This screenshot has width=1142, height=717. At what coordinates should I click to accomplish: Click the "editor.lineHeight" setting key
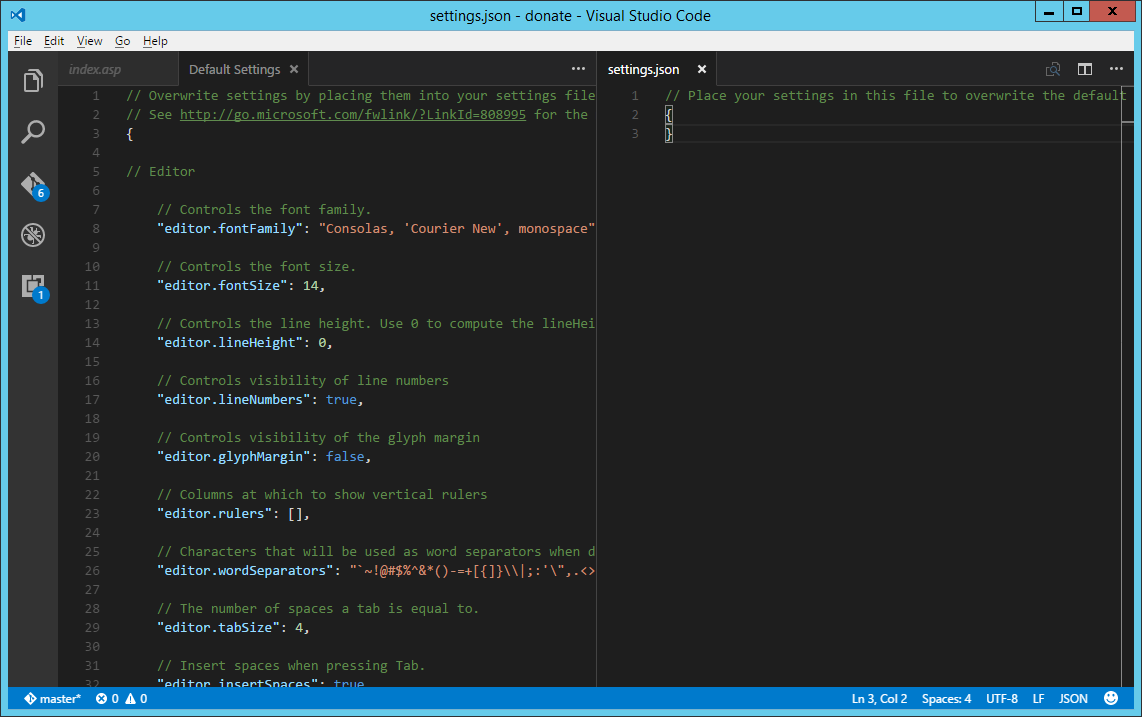click(x=229, y=342)
